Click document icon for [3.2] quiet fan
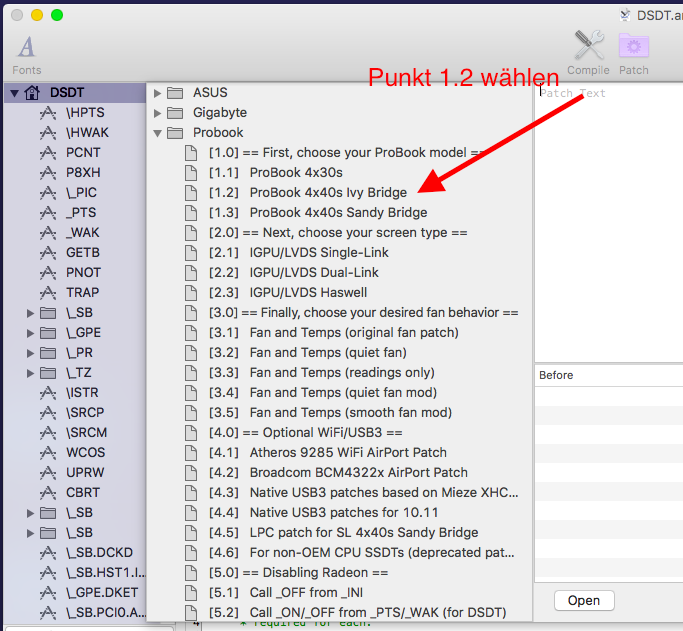 point(191,353)
